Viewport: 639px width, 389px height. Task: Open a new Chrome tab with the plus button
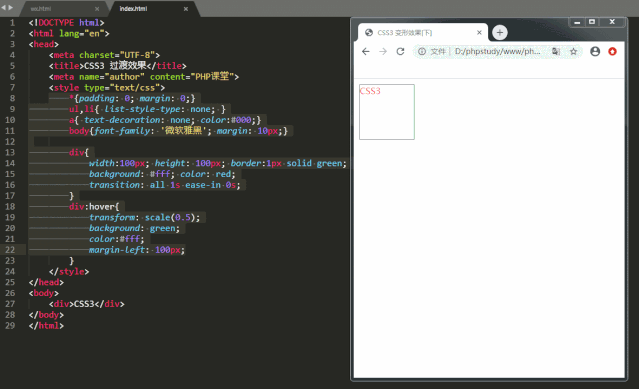click(500, 33)
